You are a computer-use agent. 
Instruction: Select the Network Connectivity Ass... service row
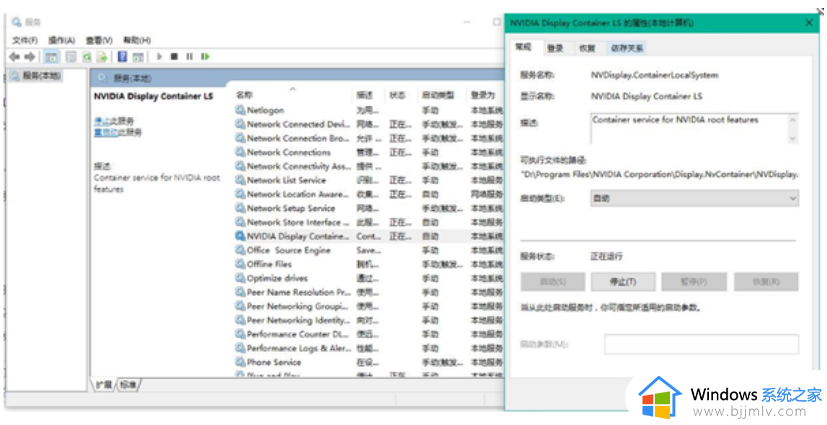(369, 166)
